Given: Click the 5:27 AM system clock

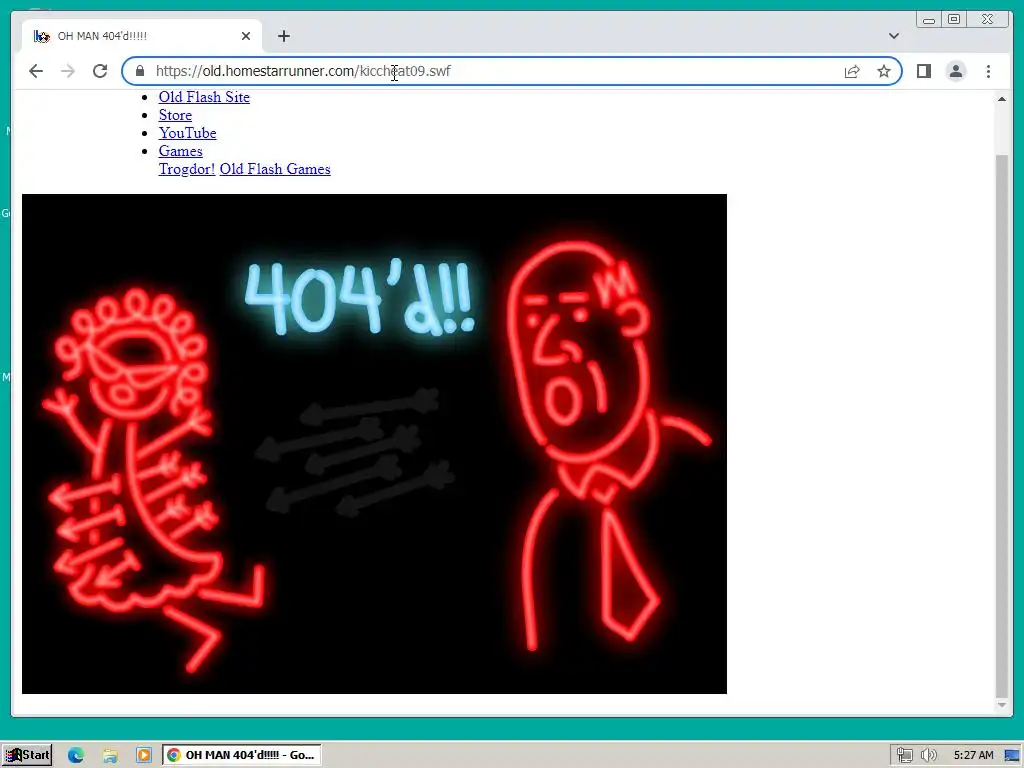Looking at the screenshot, I should [x=973, y=755].
